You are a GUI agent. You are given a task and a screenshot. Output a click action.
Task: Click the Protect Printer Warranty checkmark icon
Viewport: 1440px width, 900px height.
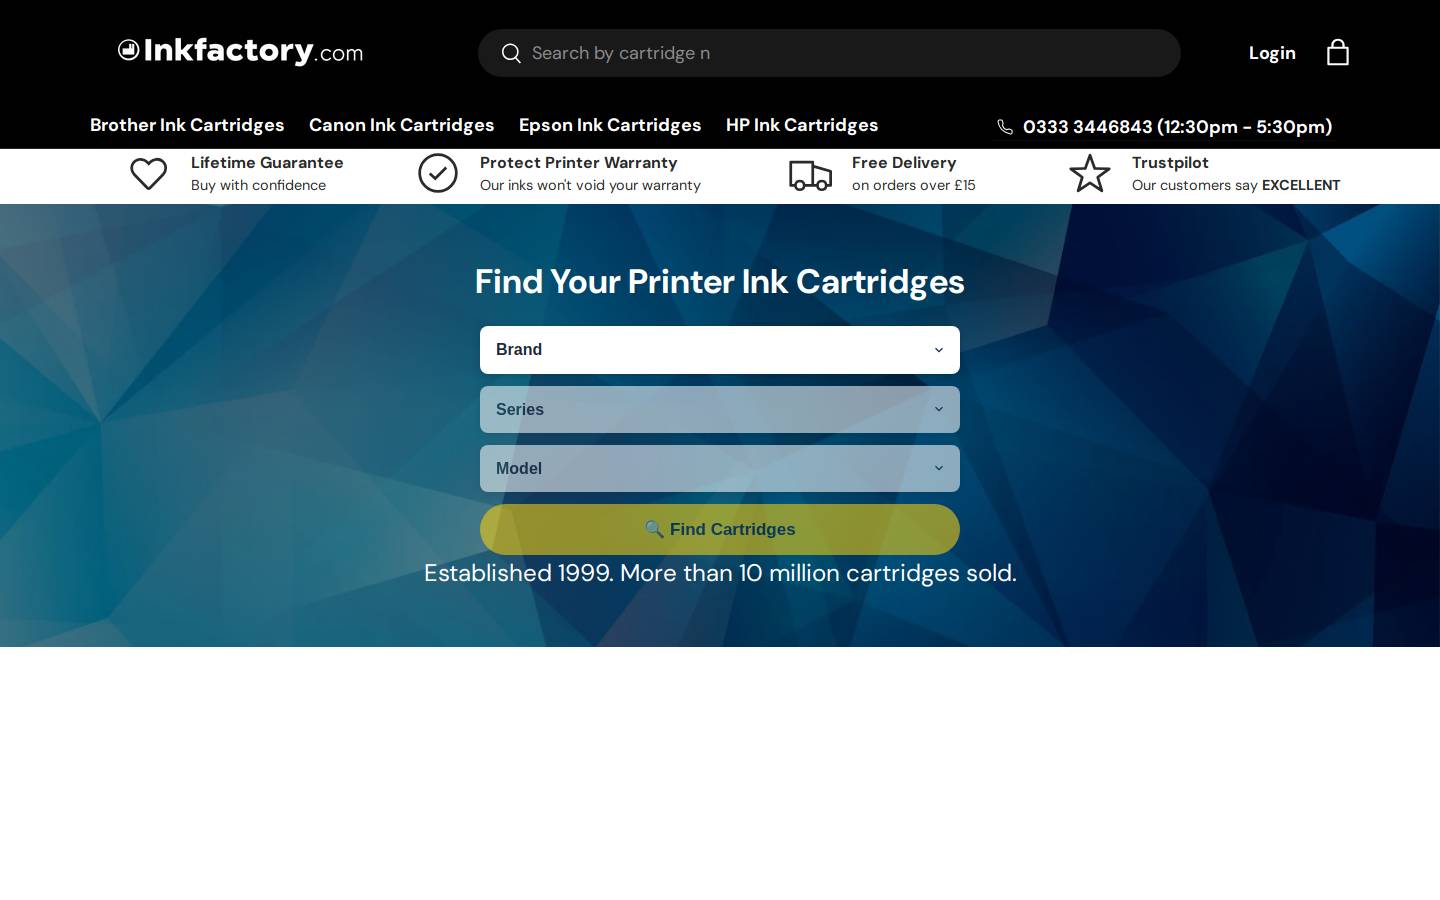click(x=438, y=173)
